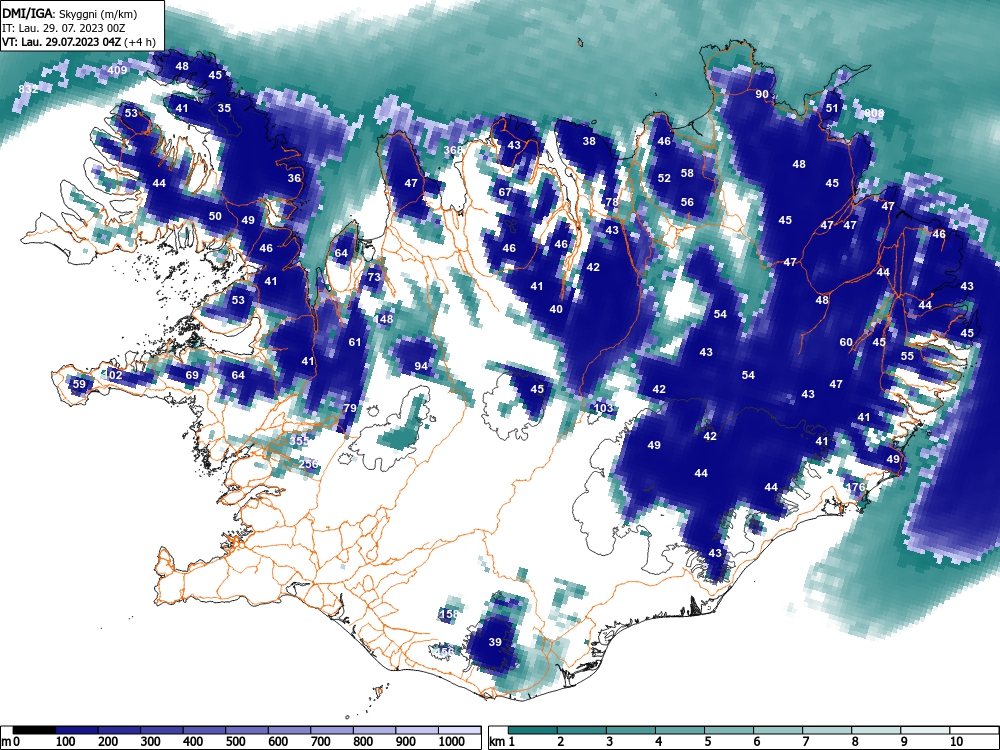This screenshot has width=1000, height=750.
Task: Click the visibility value '67' on the map
Action: pos(505,193)
